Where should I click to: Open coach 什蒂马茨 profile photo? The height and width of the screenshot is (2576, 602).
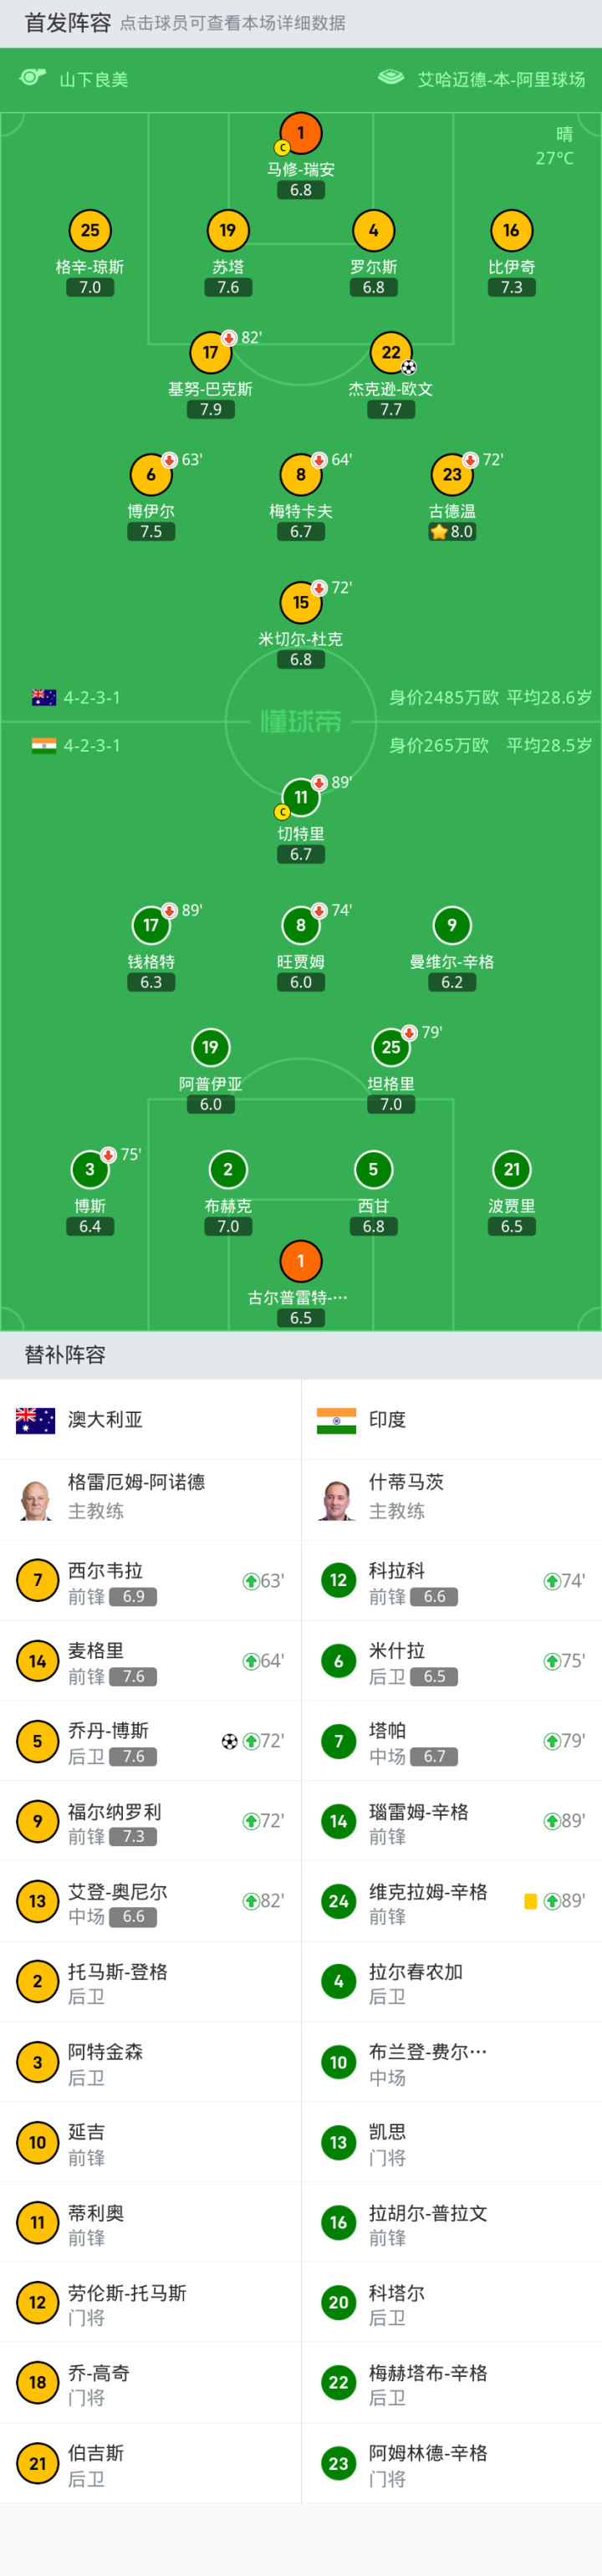337,1499
